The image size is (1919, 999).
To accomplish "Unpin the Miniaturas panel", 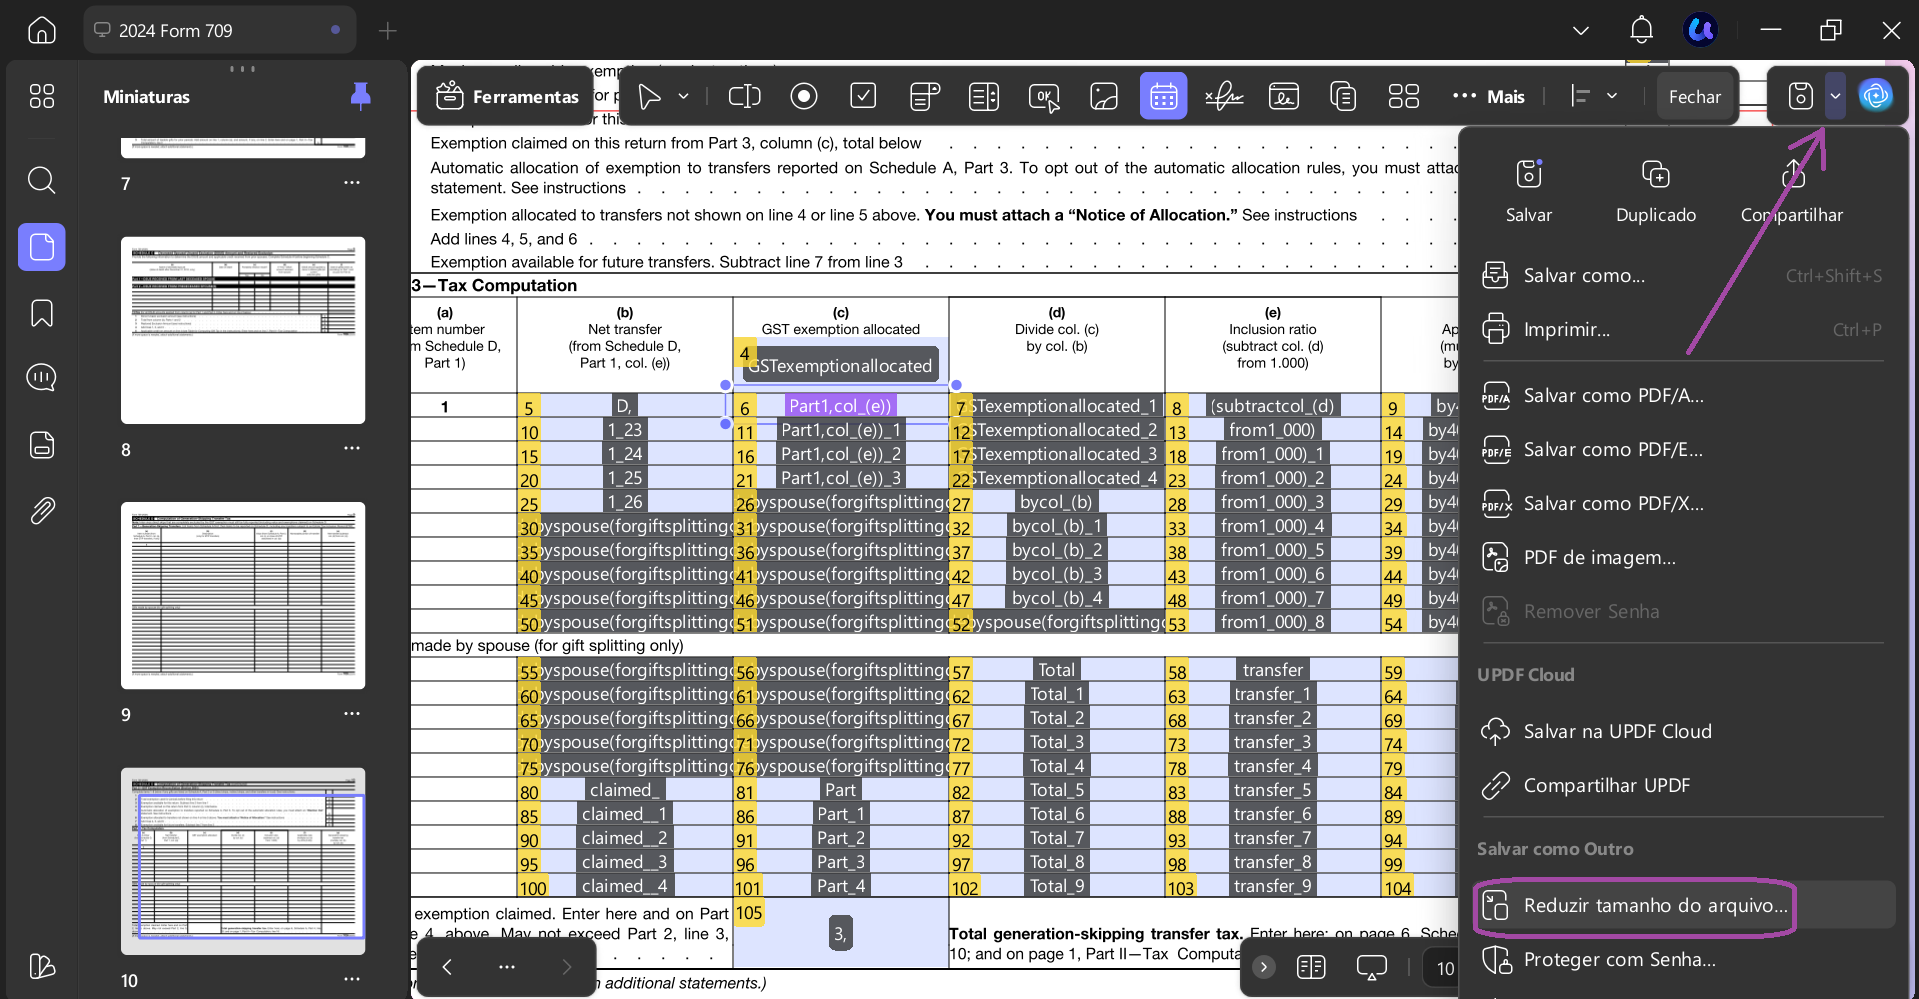I will tap(361, 96).
